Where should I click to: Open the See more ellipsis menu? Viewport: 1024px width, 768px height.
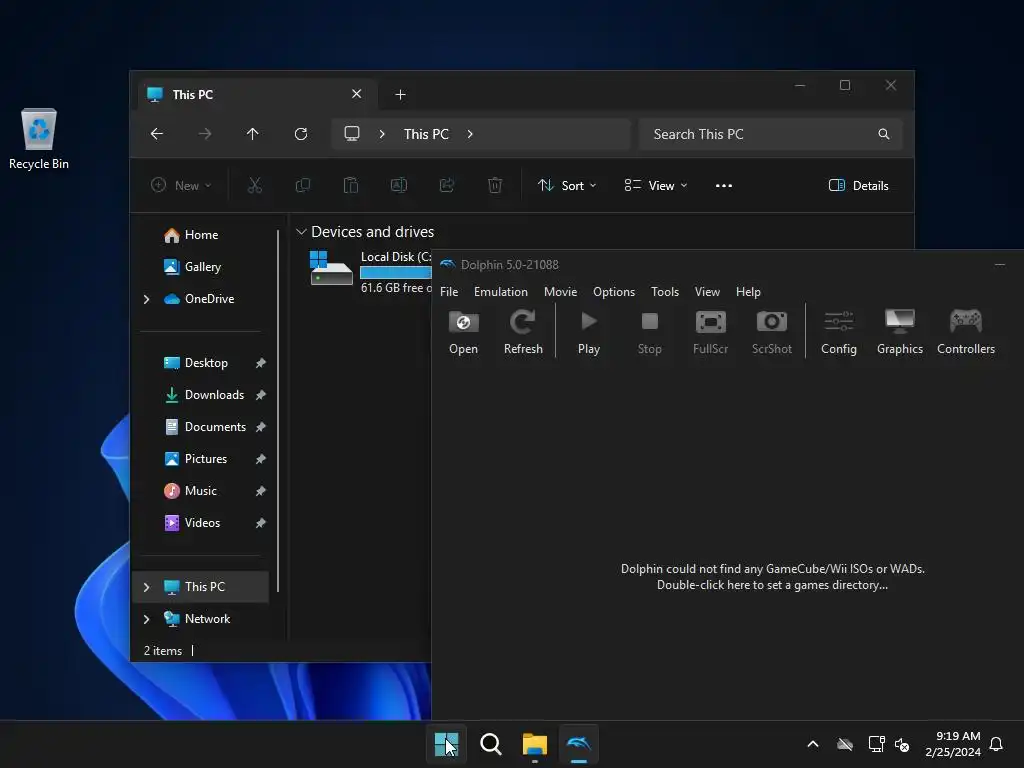point(724,185)
